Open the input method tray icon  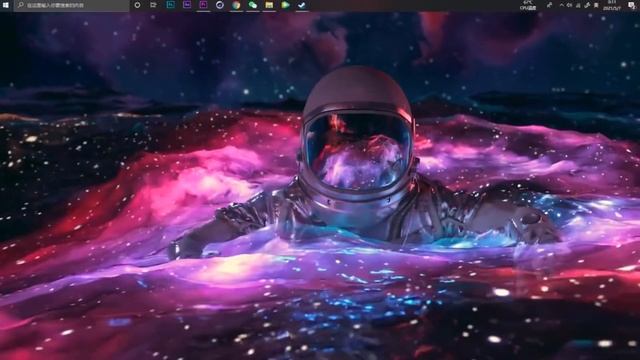click(x=596, y=5)
